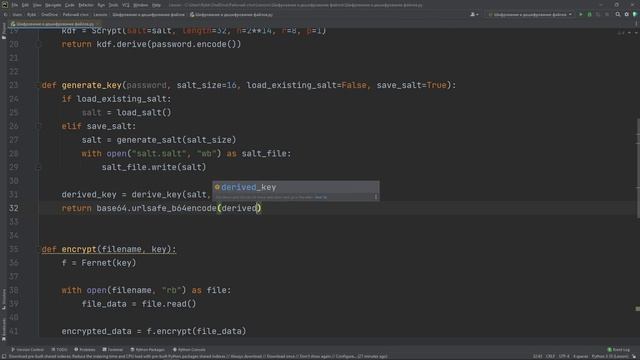This screenshot has height=360, width=640.
Task: Open the Help menu
Action: click(x=156, y=5)
